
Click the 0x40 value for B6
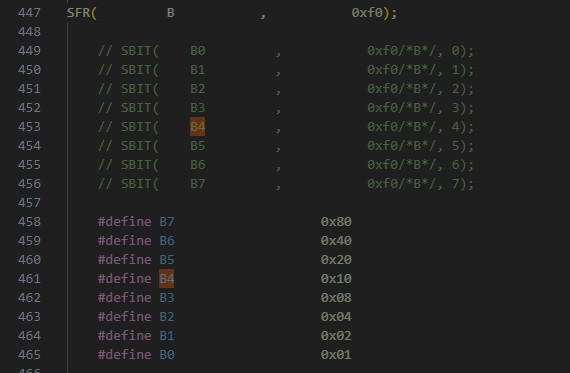(336, 241)
